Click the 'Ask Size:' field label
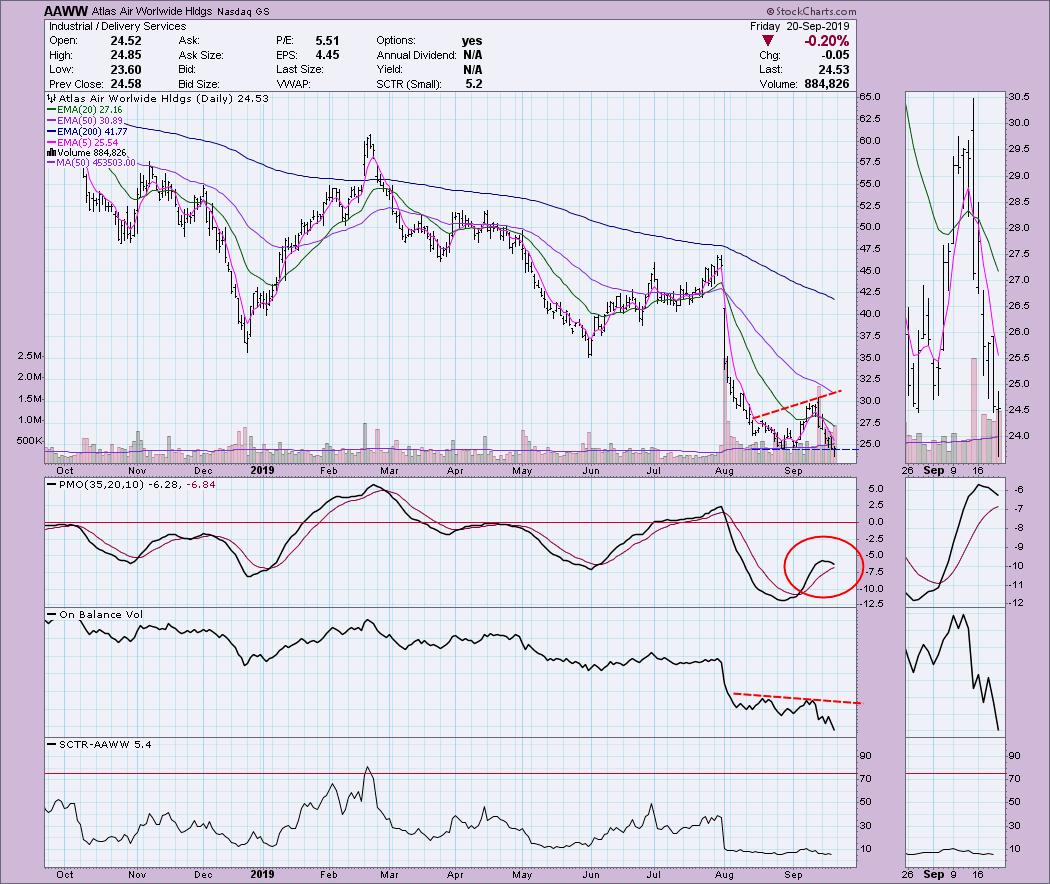The image size is (1050, 884). [x=201, y=56]
